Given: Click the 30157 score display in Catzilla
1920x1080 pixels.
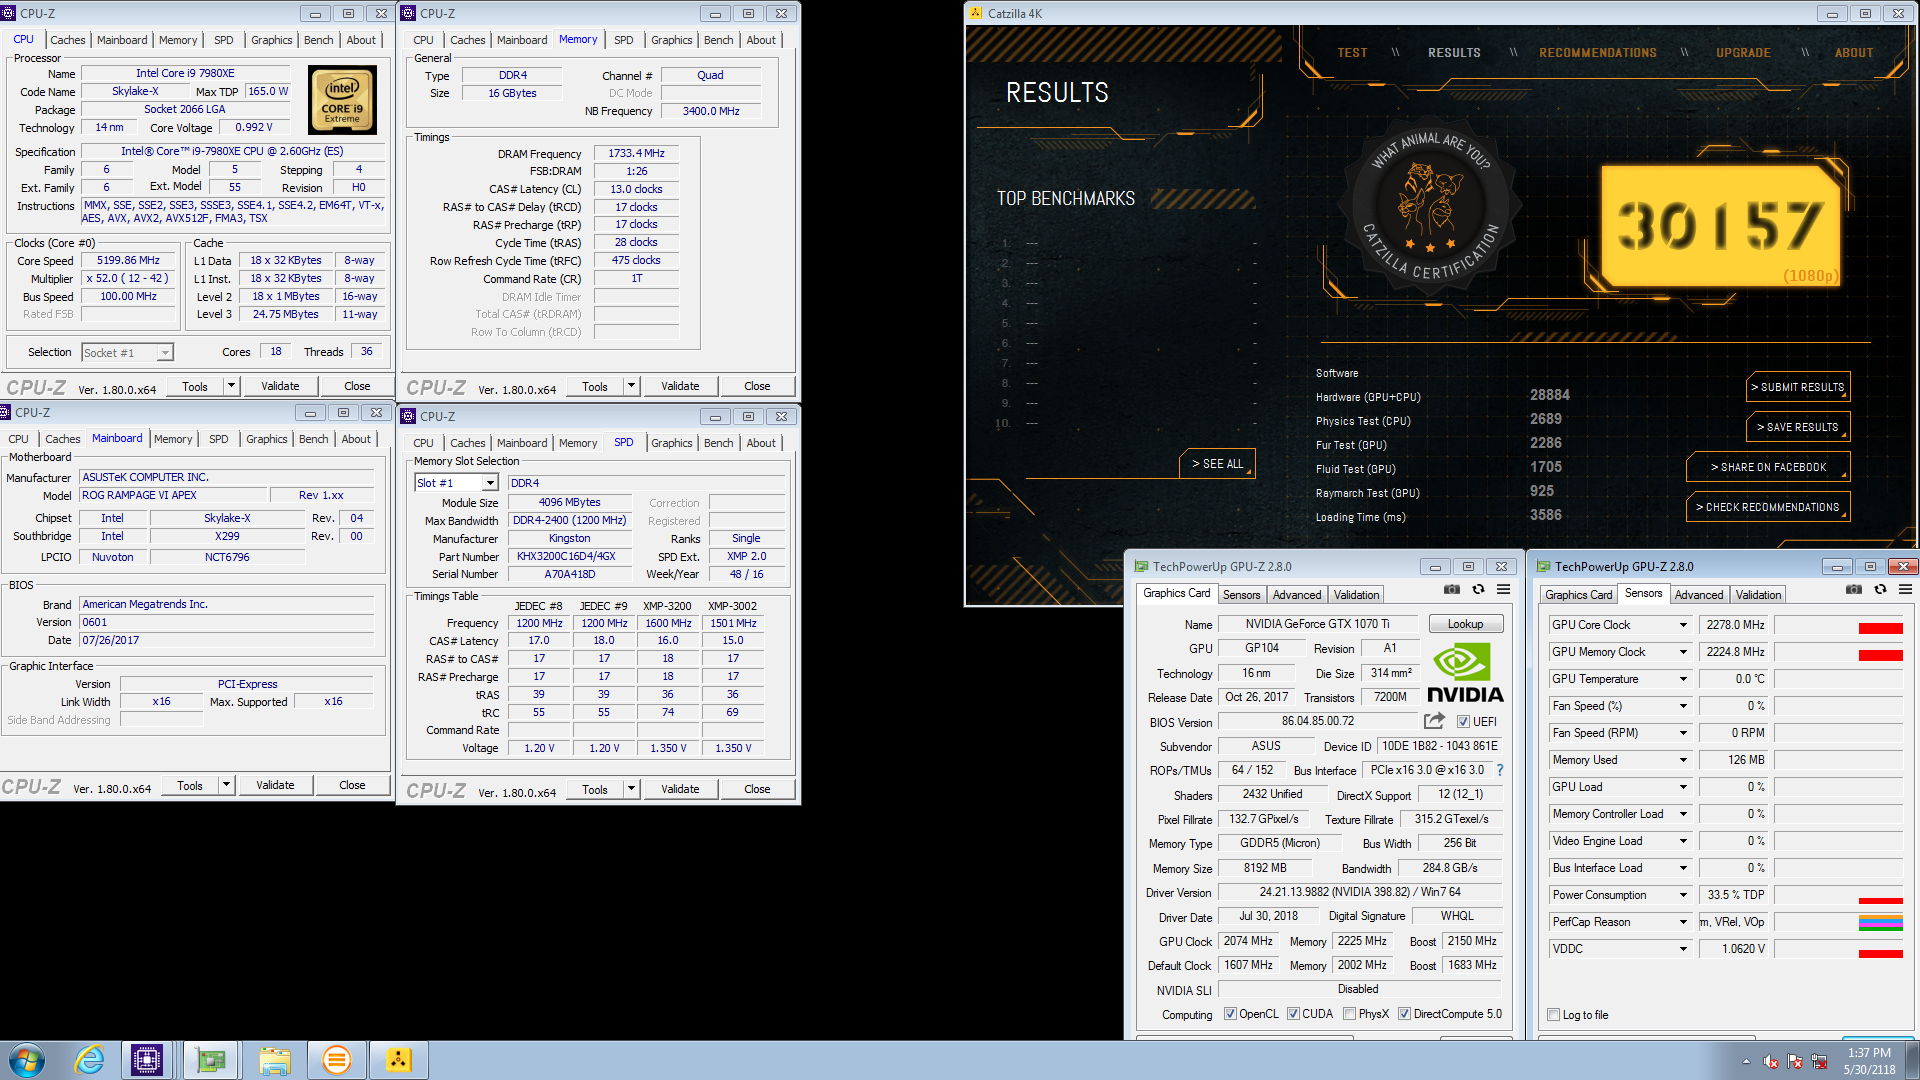Looking at the screenshot, I should [x=1720, y=227].
